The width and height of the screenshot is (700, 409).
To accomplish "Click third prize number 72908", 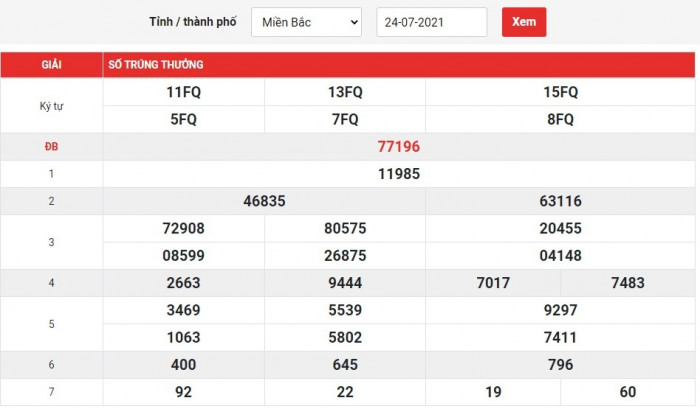I will pyautogui.click(x=183, y=228).
